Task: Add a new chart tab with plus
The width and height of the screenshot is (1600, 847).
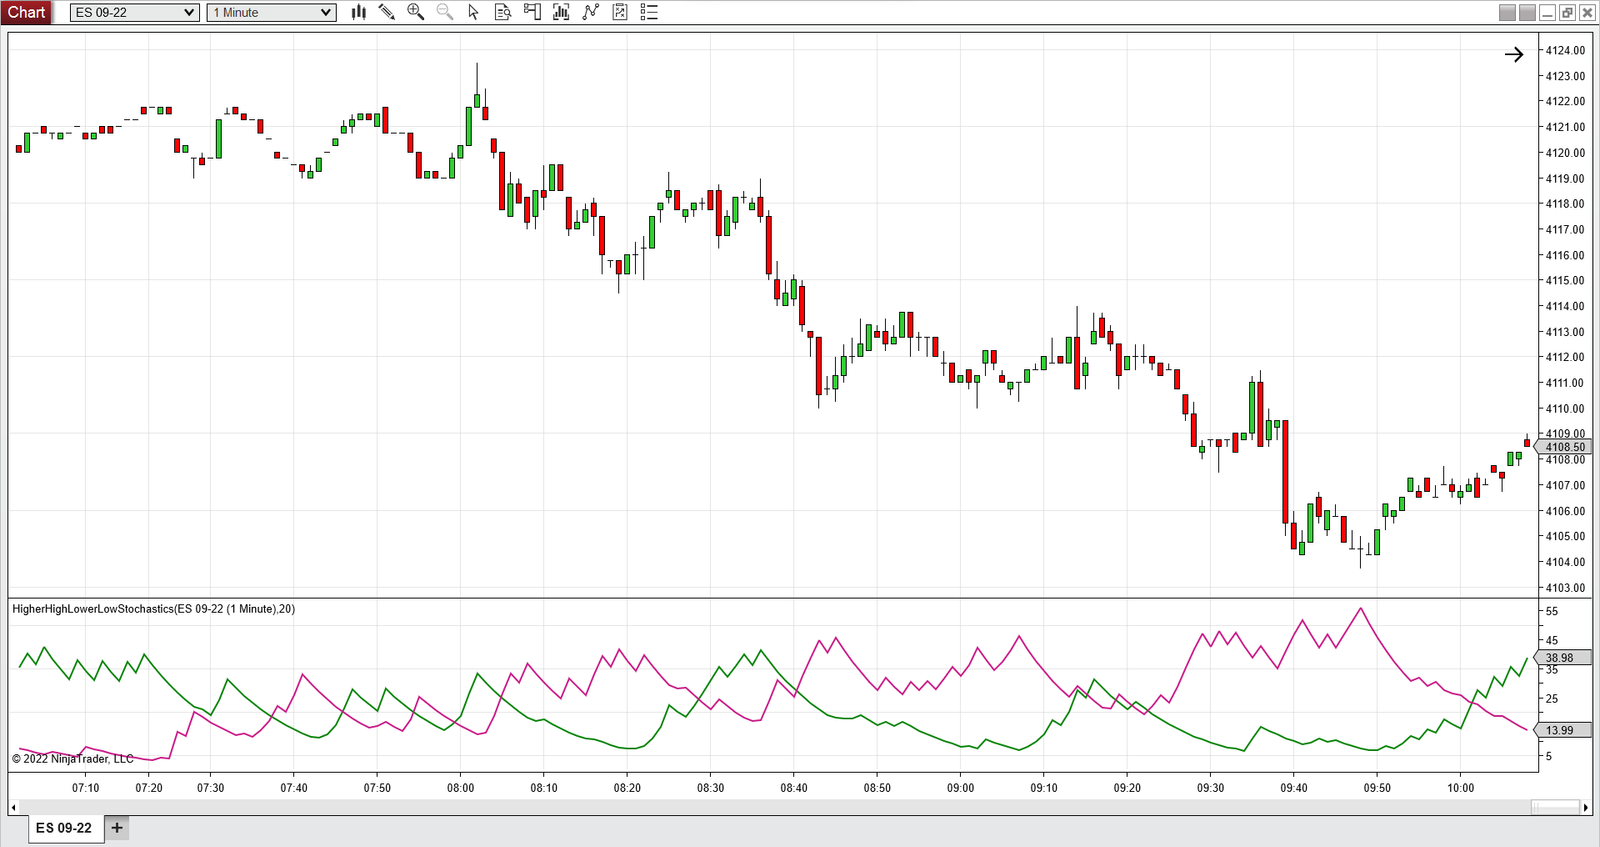Action: coord(117,828)
